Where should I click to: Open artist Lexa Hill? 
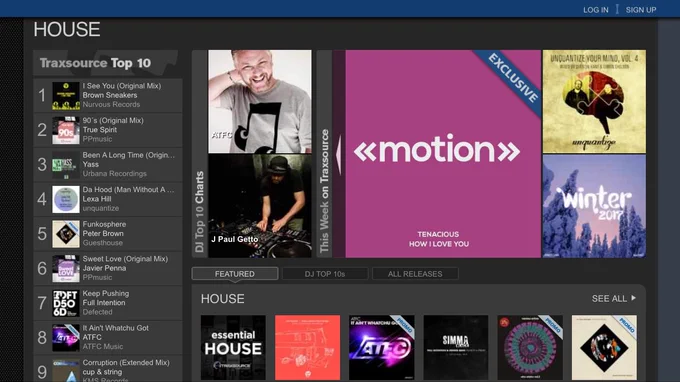pos(97,199)
